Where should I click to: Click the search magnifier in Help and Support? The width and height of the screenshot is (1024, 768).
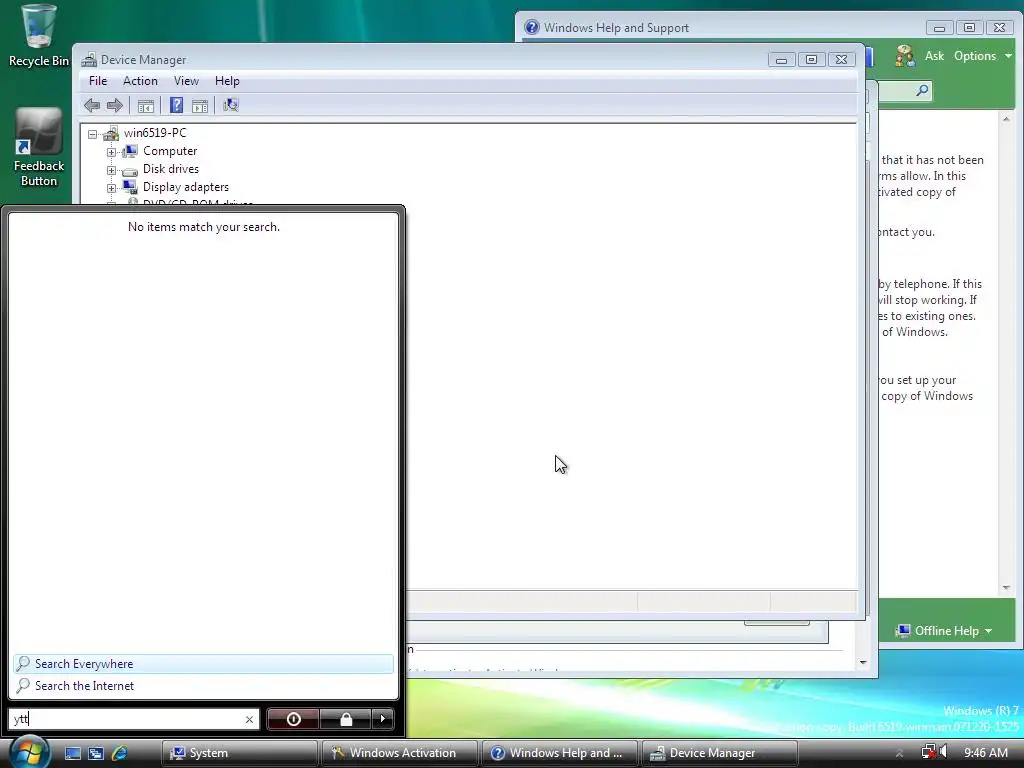coord(922,90)
